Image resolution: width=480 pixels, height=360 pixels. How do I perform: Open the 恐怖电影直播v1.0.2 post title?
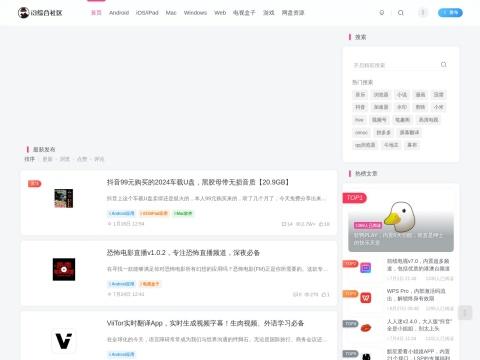[x=183, y=253]
